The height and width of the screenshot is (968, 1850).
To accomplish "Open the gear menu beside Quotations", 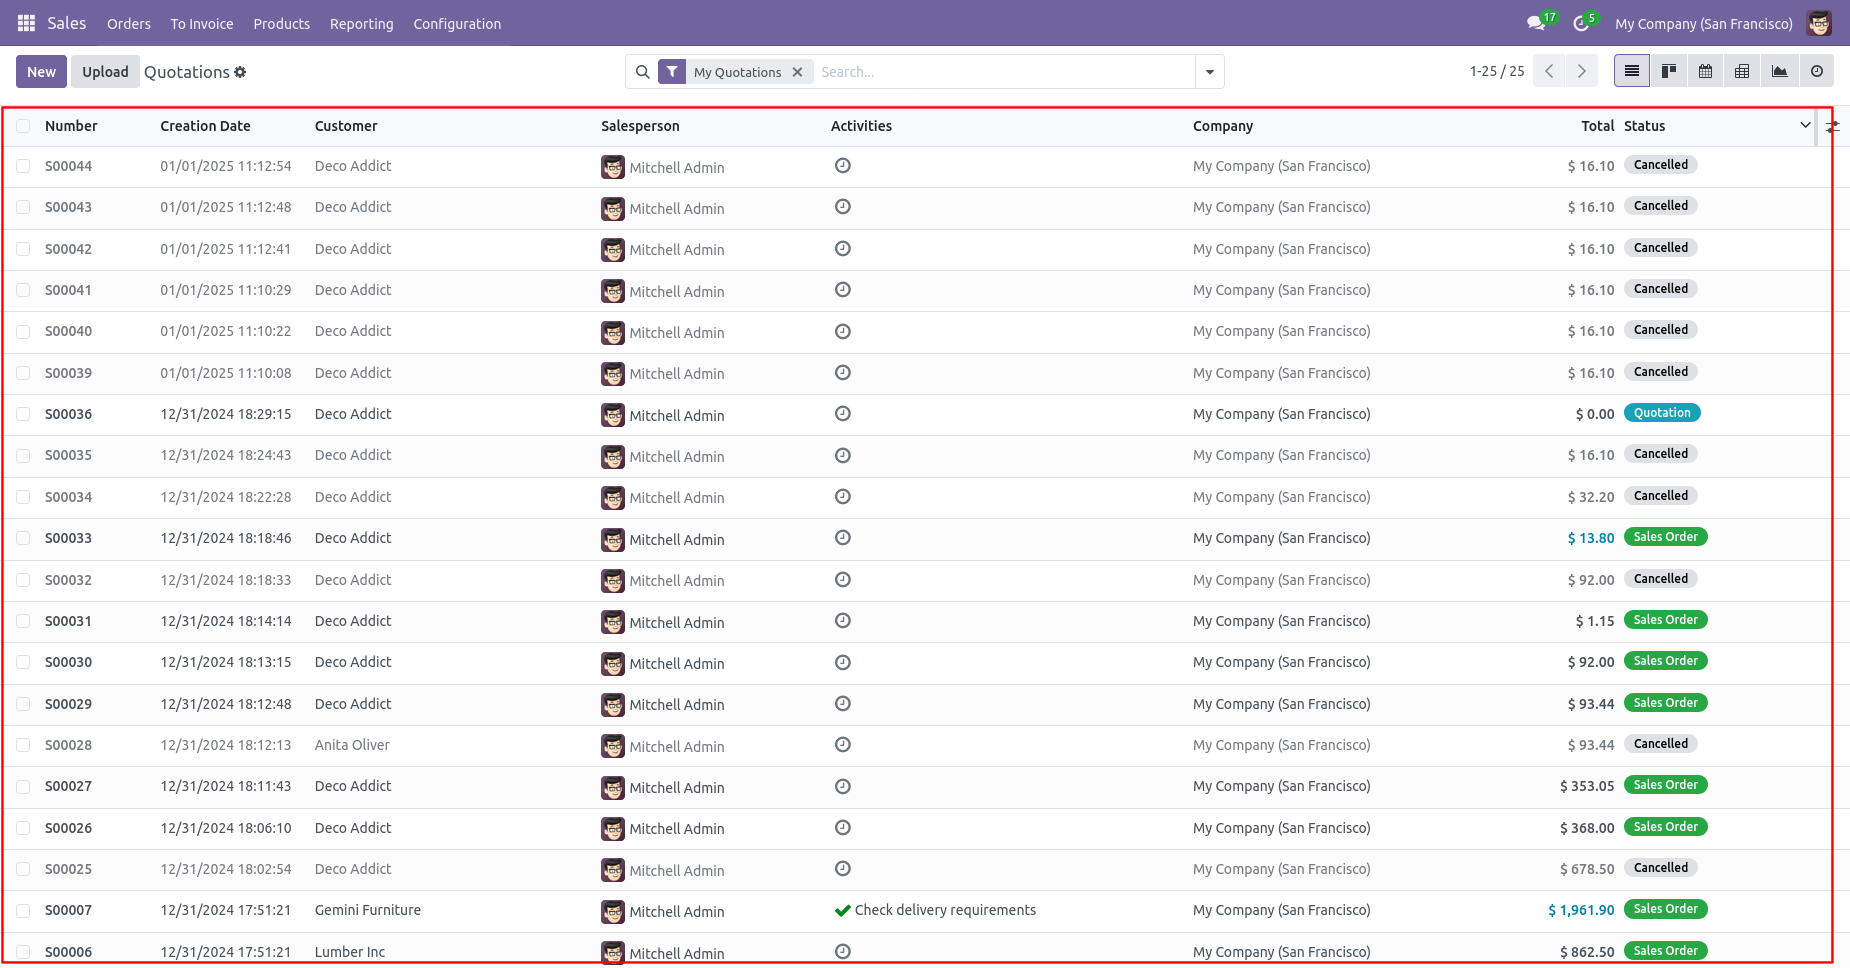I will pos(240,72).
